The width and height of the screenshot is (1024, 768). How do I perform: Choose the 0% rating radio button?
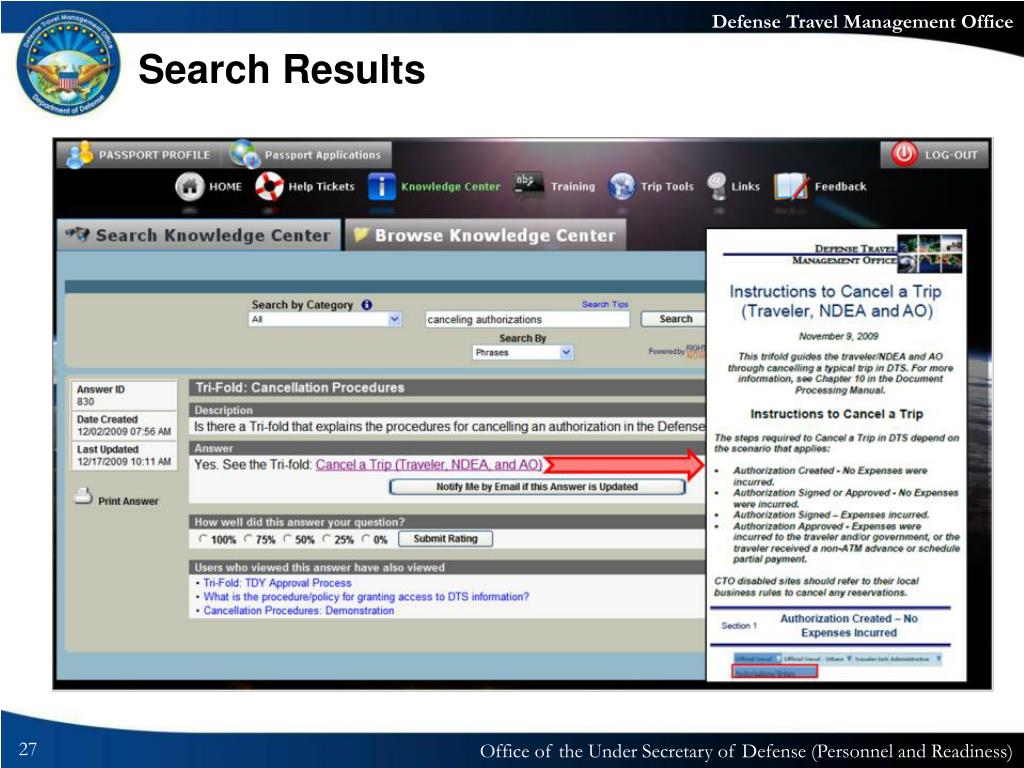(366, 539)
